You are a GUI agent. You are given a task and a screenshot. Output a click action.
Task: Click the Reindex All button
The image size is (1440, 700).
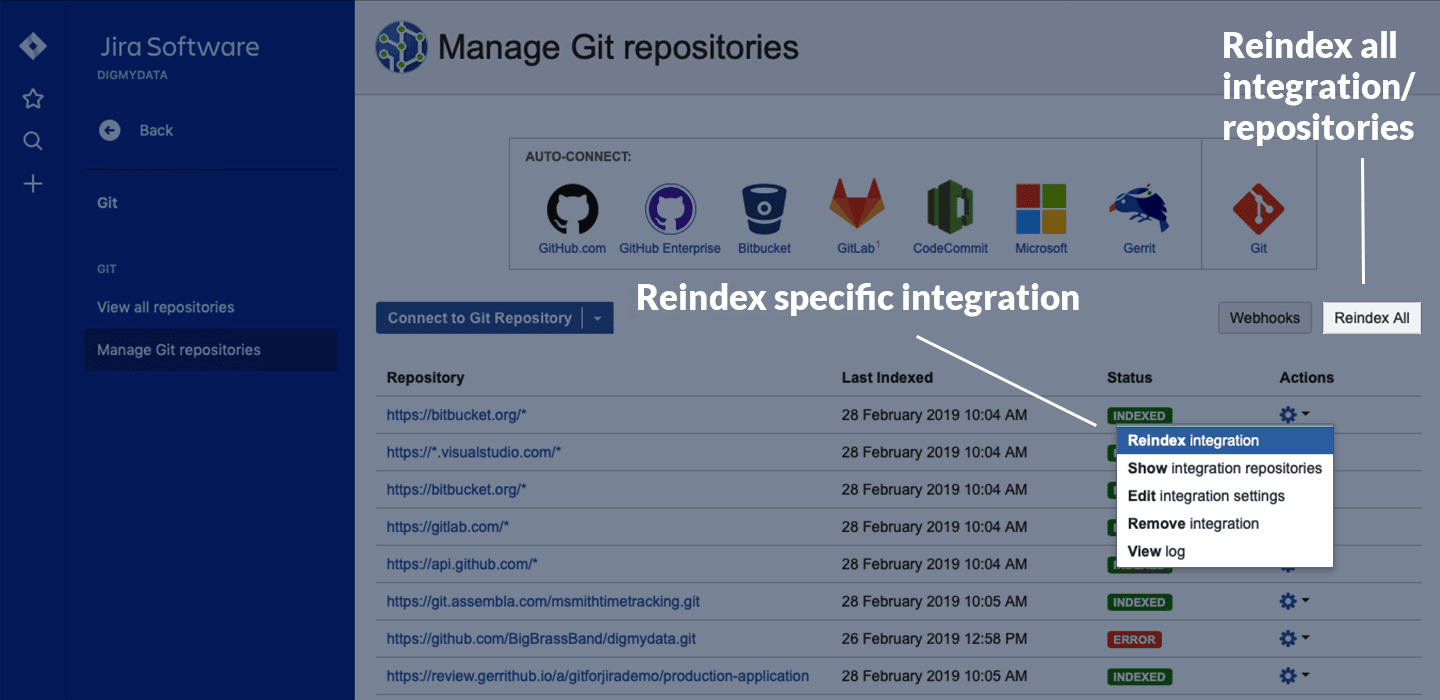click(1371, 318)
